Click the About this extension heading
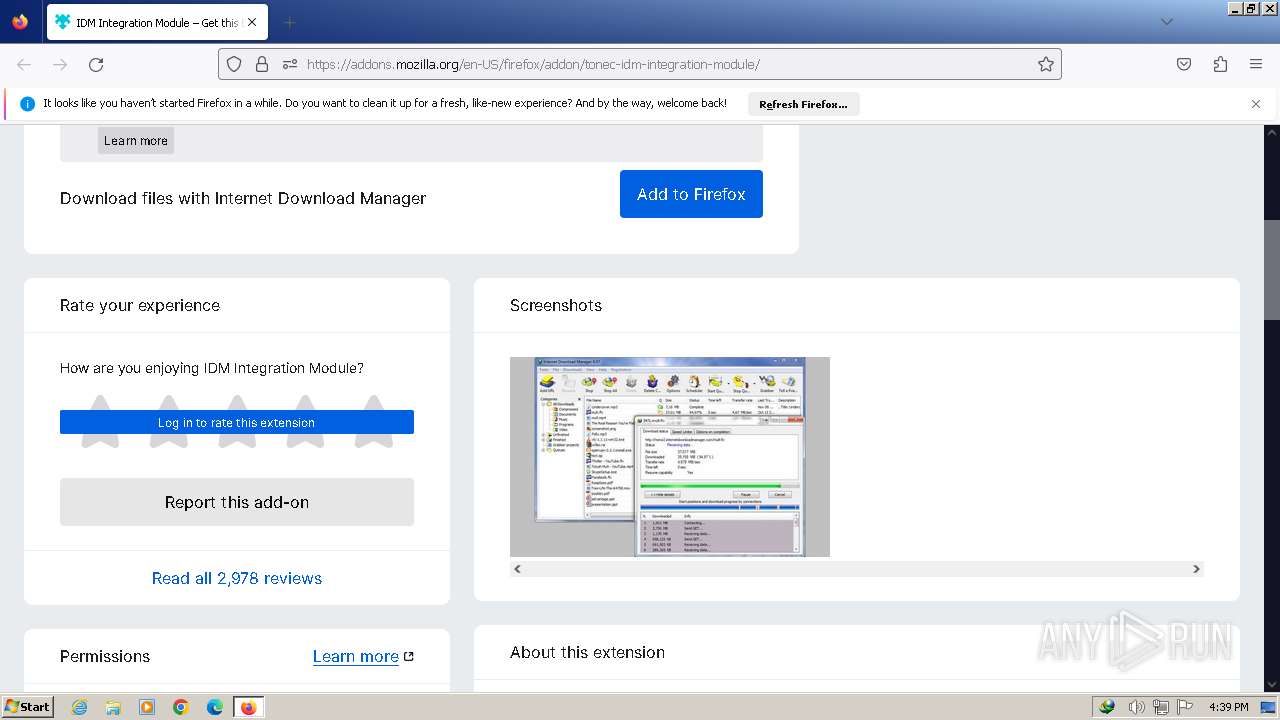 (x=587, y=652)
